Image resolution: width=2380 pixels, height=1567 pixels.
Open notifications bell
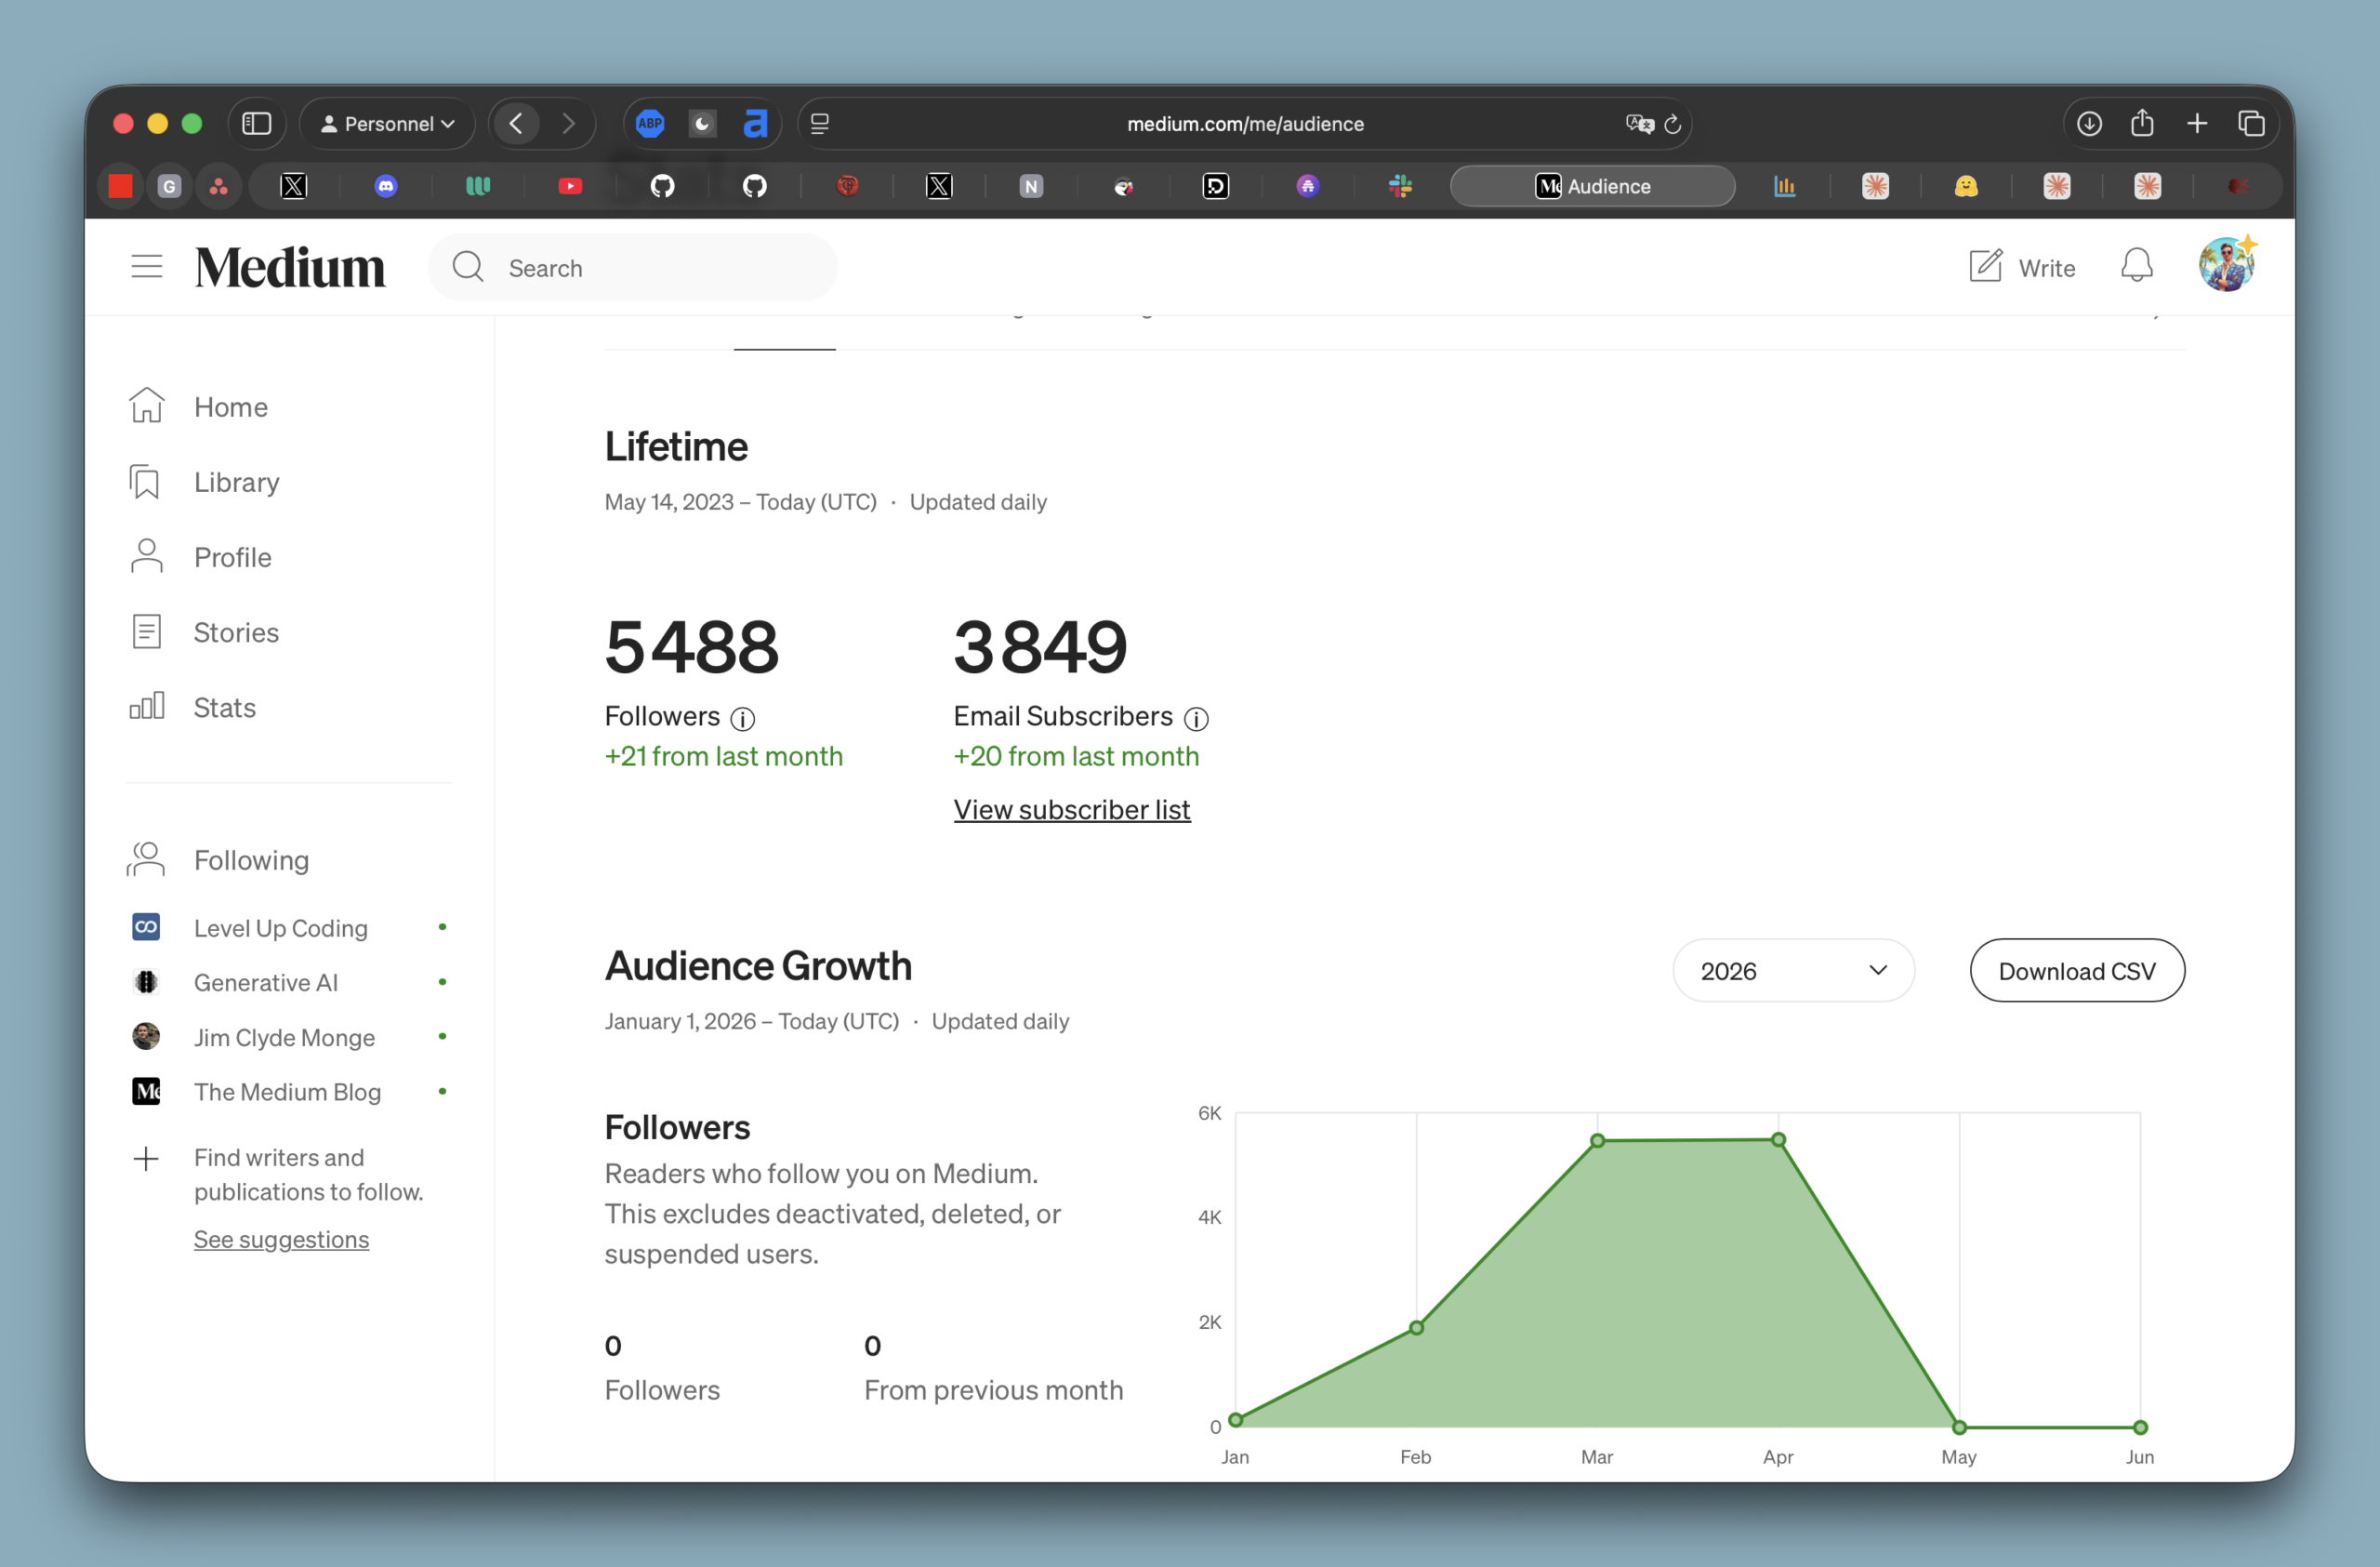pyautogui.click(x=2136, y=266)
